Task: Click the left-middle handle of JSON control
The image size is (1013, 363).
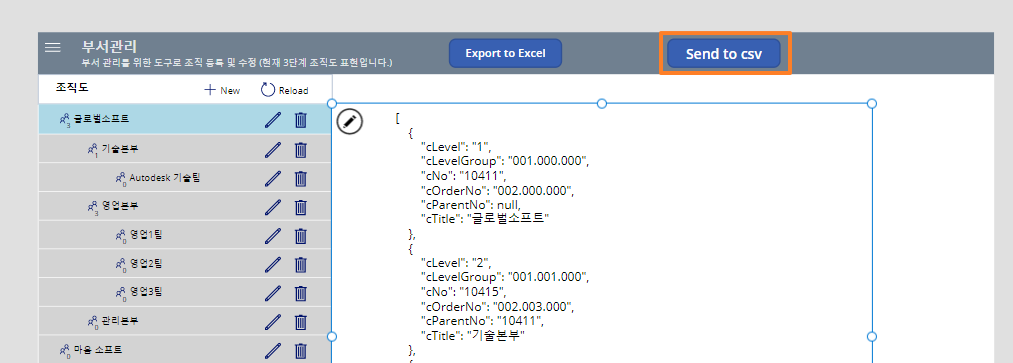Action: coord(332,337)
